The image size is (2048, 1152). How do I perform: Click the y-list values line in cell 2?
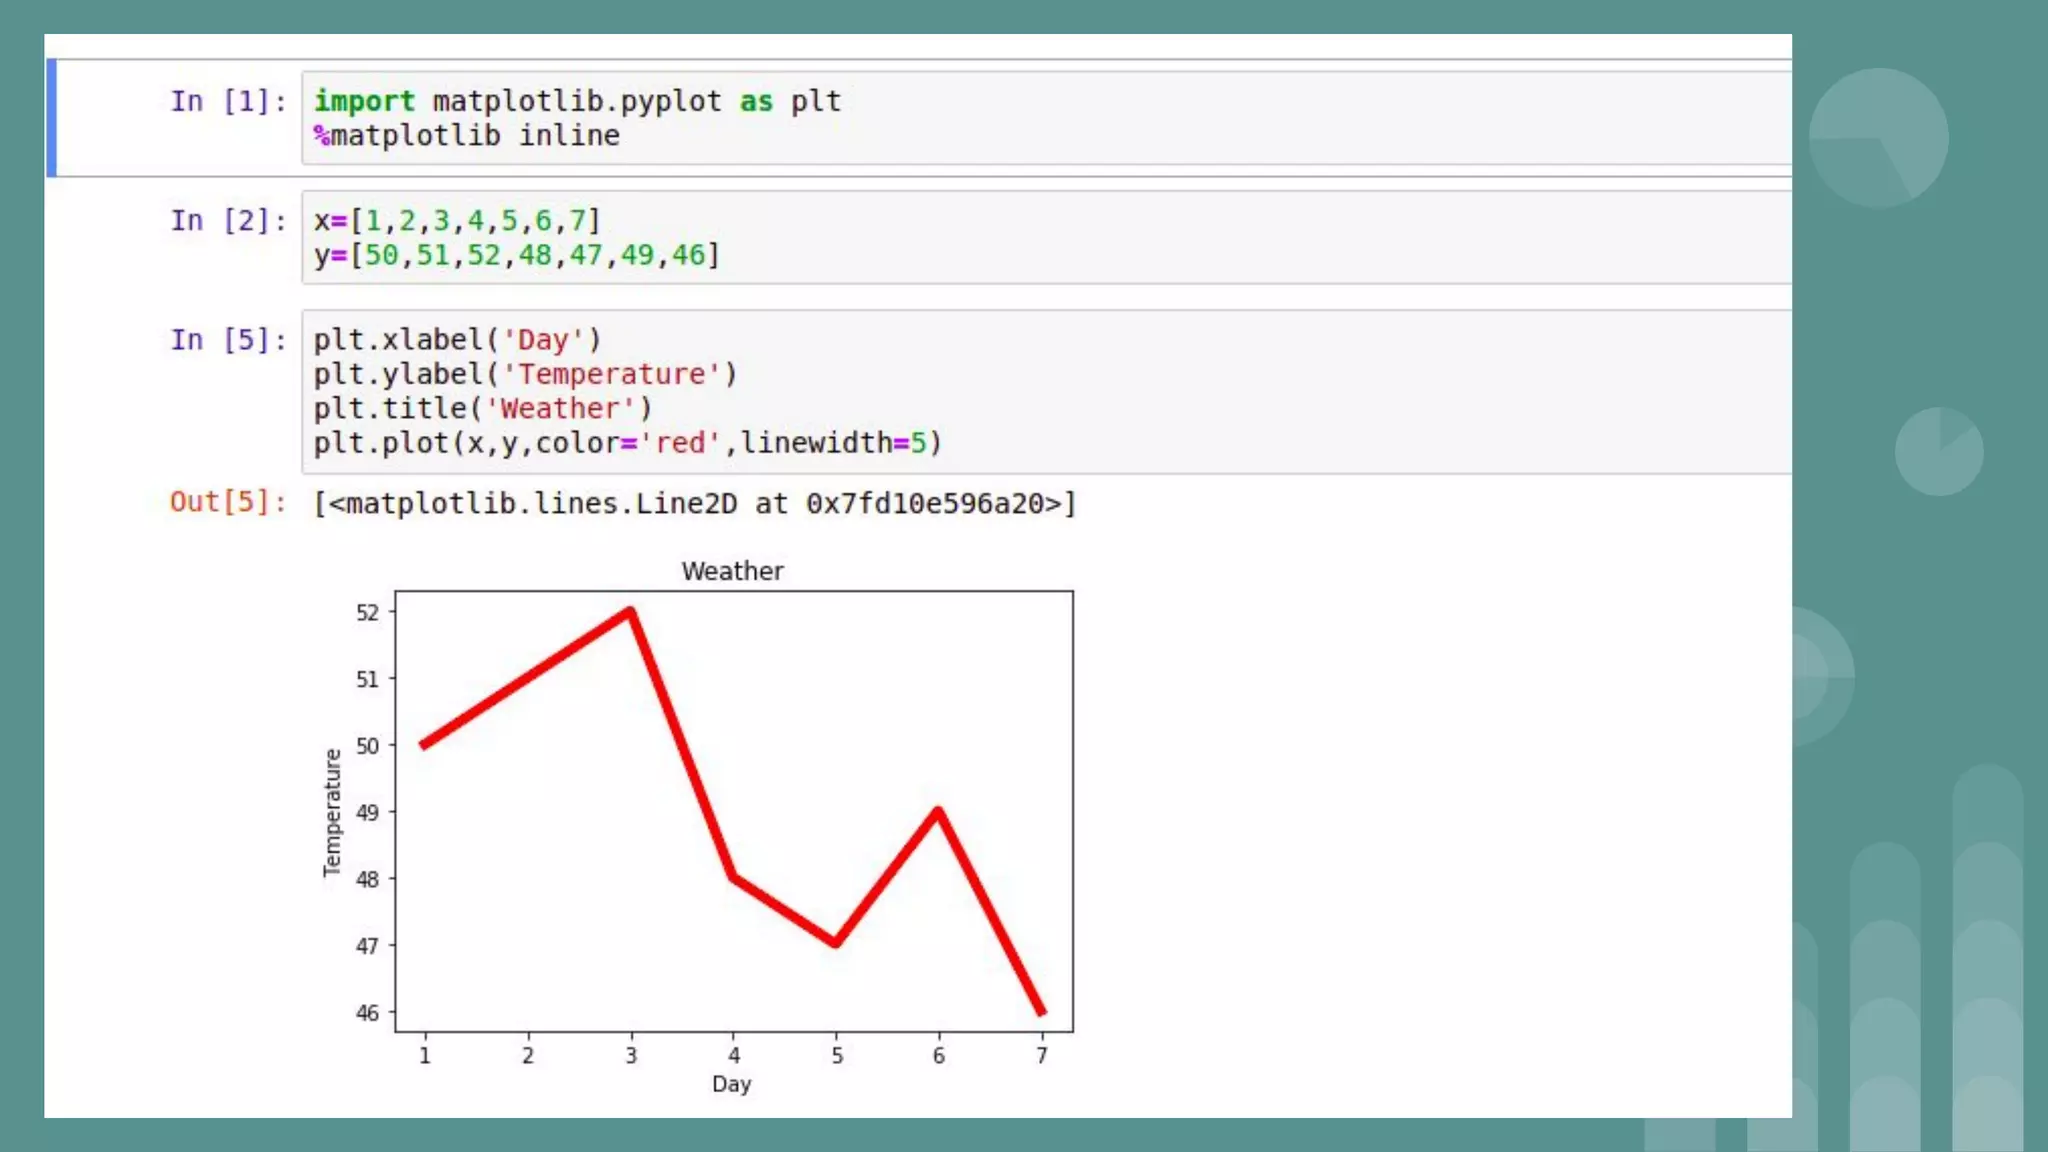(x=516, y=255)
